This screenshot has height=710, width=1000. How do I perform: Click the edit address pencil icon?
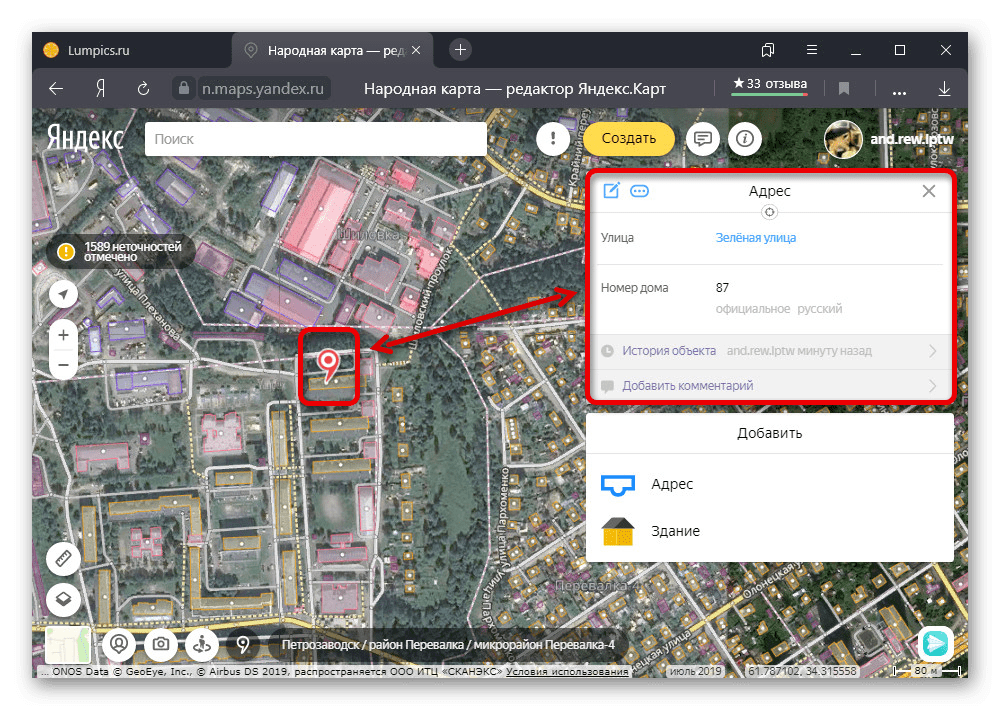[611, 190]
